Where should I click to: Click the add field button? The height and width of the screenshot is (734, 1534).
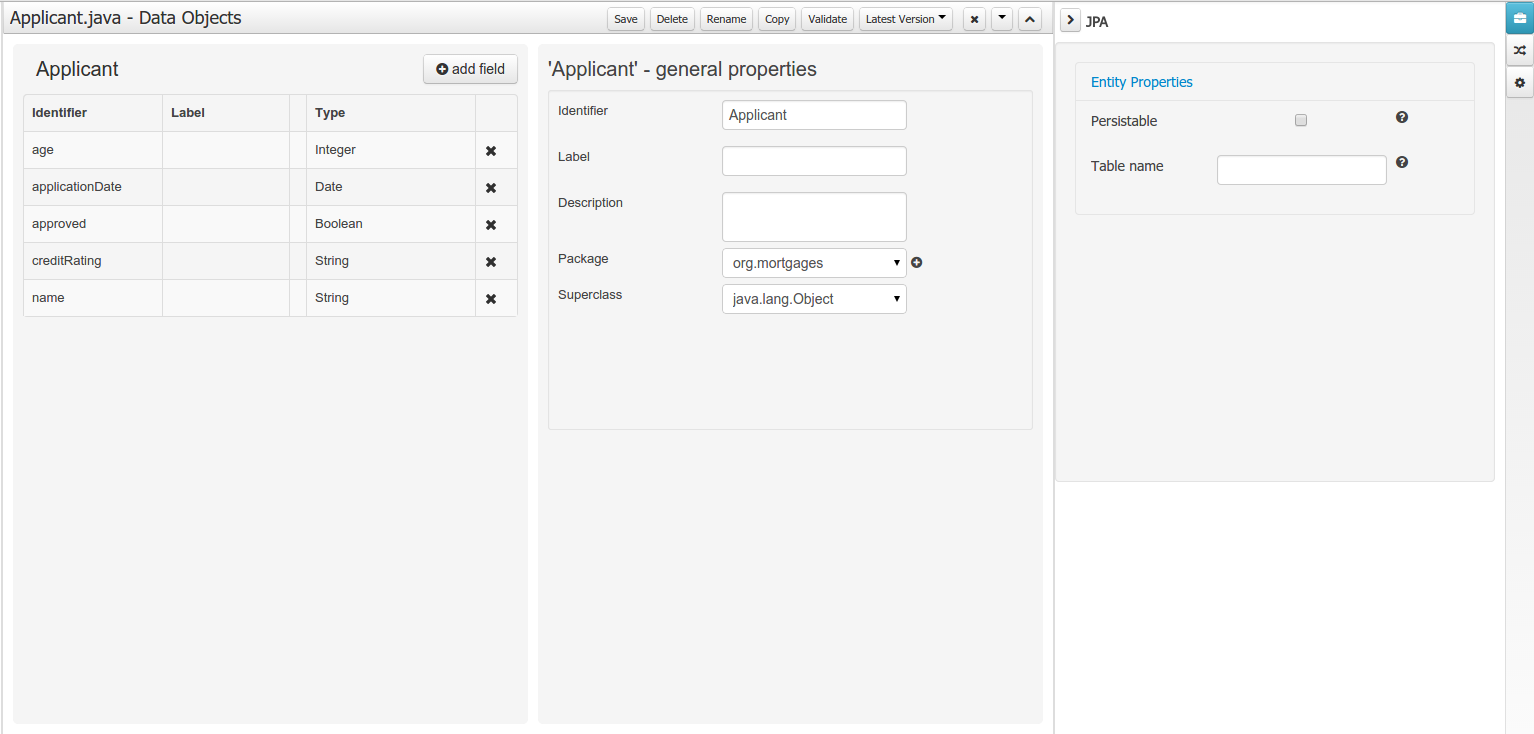click(470, 69)
